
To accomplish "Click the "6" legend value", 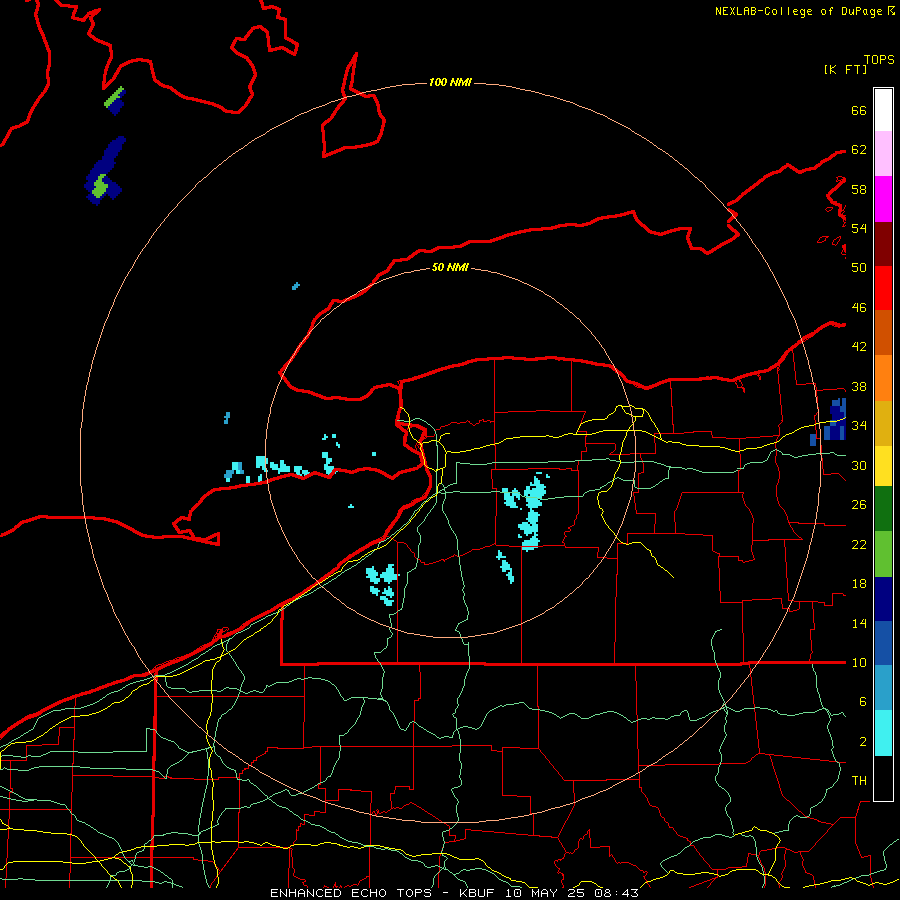I will (x=862, y=702).
